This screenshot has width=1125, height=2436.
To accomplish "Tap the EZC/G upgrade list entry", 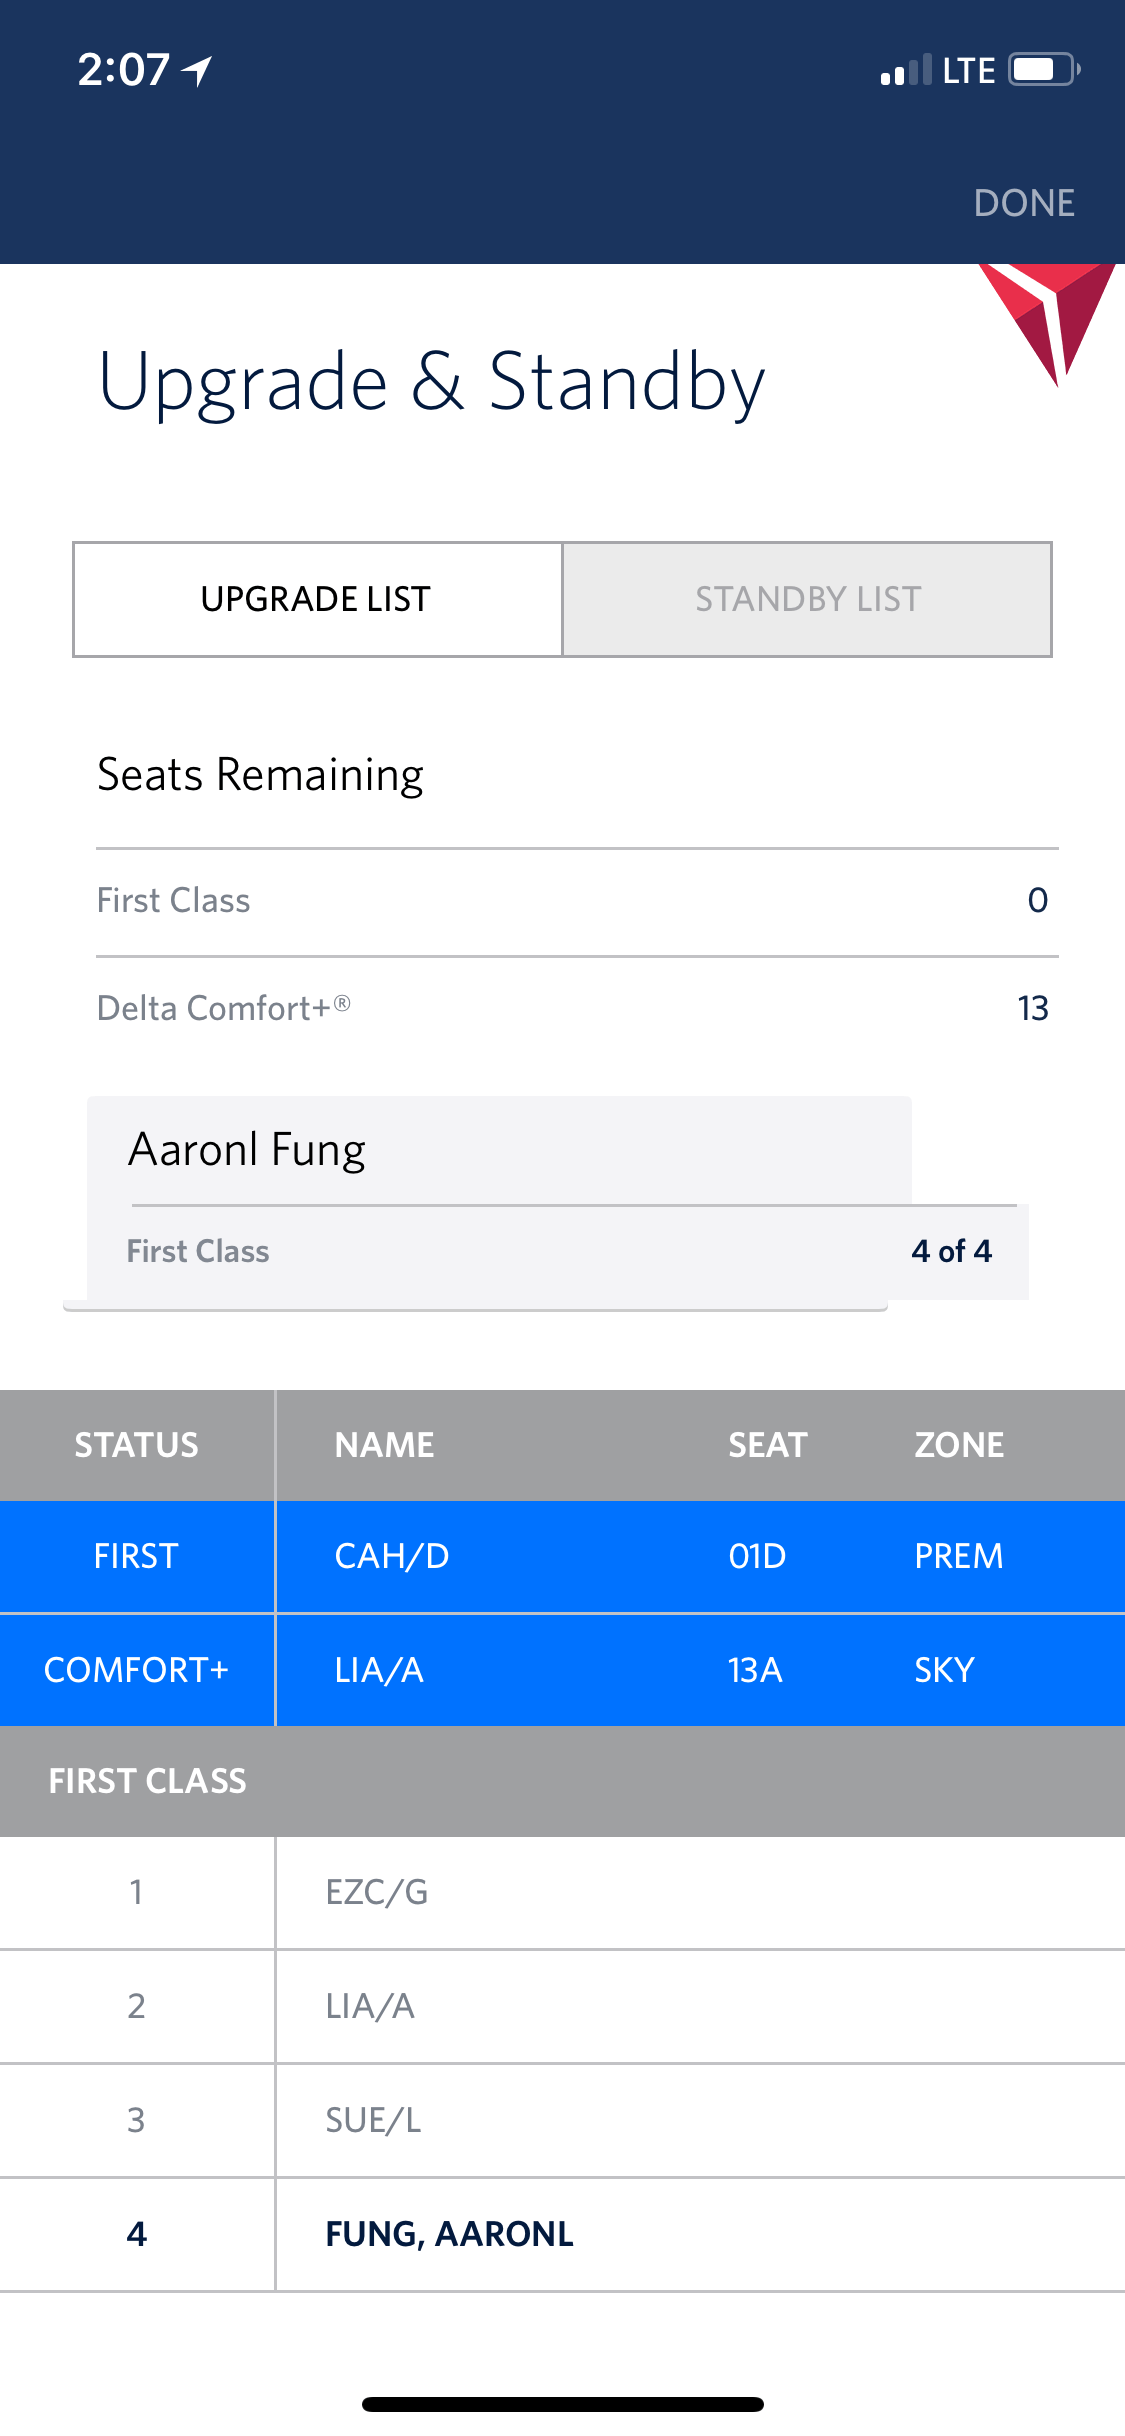I will coord(562,1892).
